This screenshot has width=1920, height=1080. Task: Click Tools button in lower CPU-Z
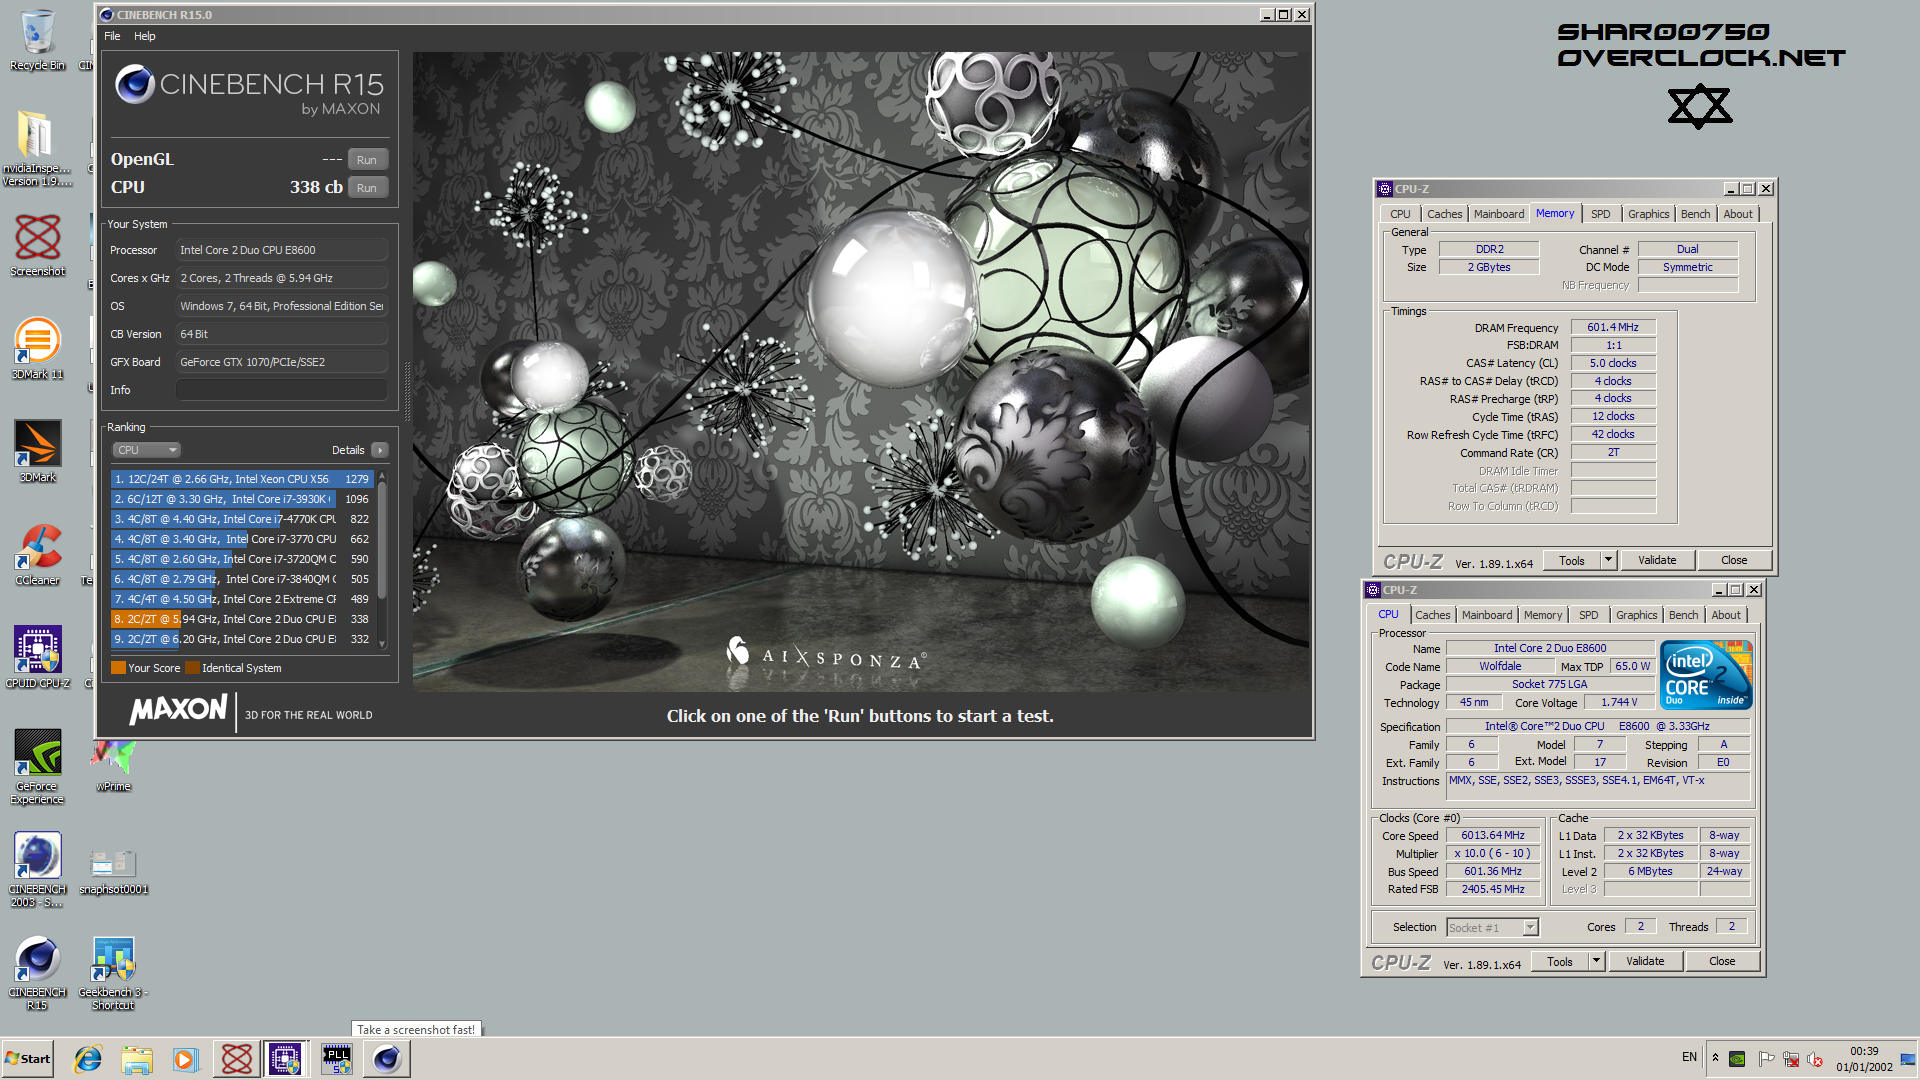pos(1560,962)
